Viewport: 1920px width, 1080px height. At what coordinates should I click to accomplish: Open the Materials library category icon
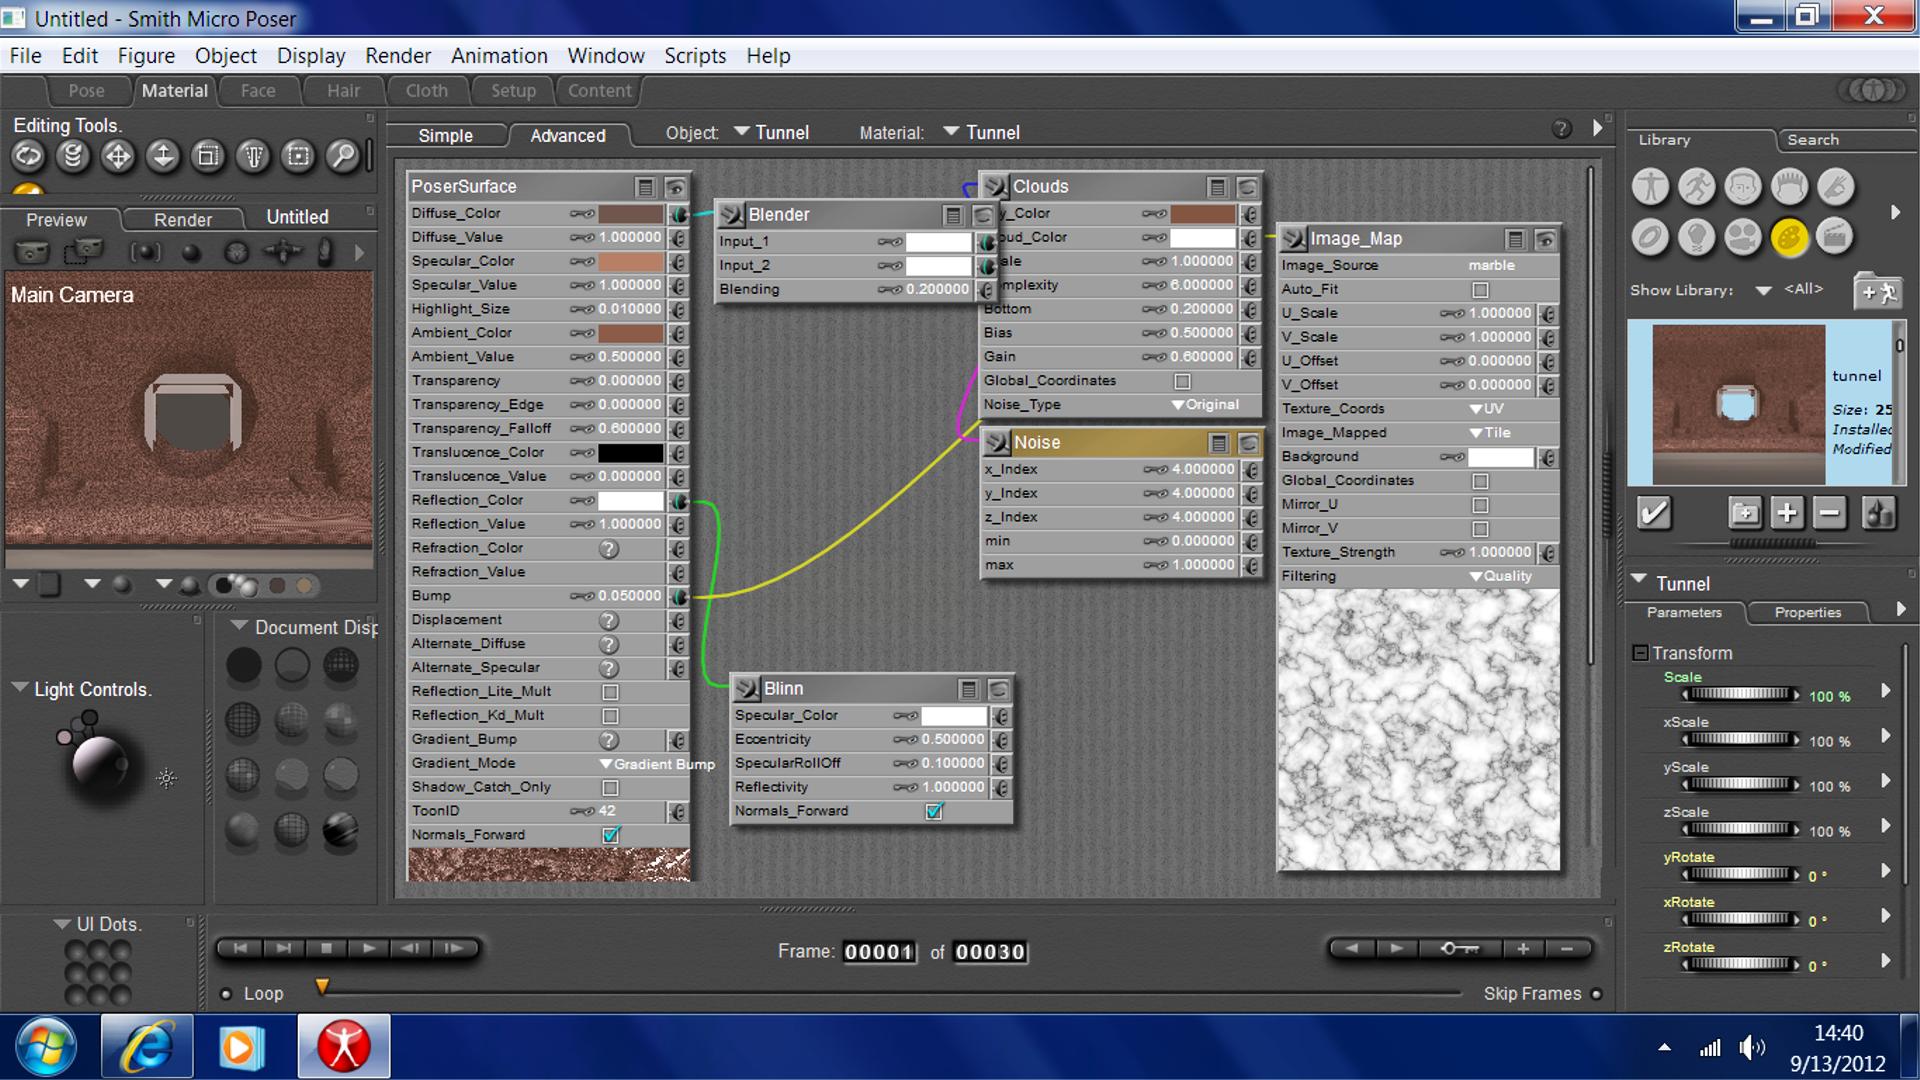coord(1789,237)
